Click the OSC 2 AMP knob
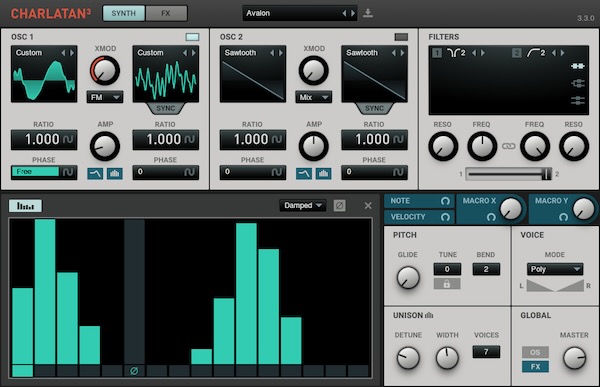600x387 pixels. [x=313, y=146]
